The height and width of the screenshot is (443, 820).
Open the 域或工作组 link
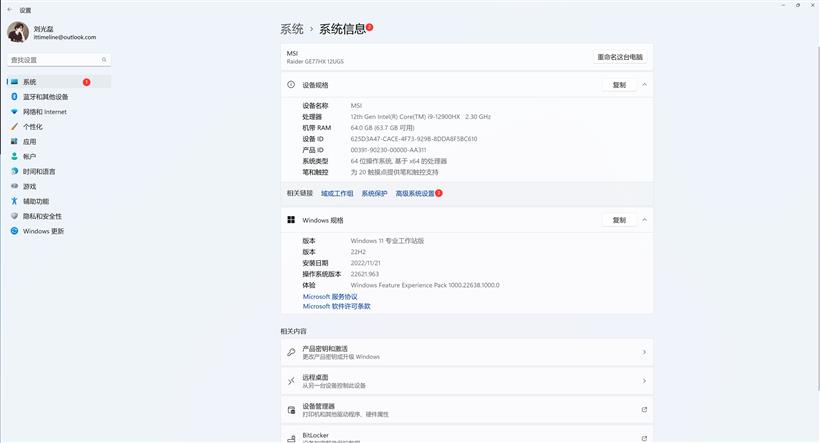pos(337,194)
